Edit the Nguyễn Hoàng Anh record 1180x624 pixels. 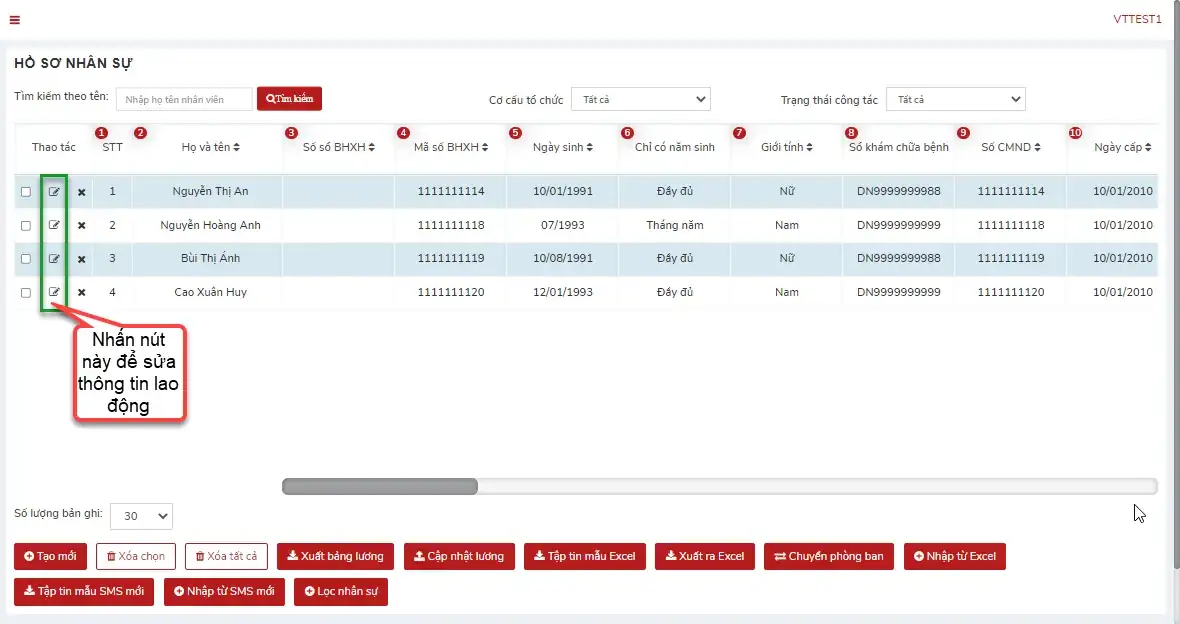click(x=54, y=225)
